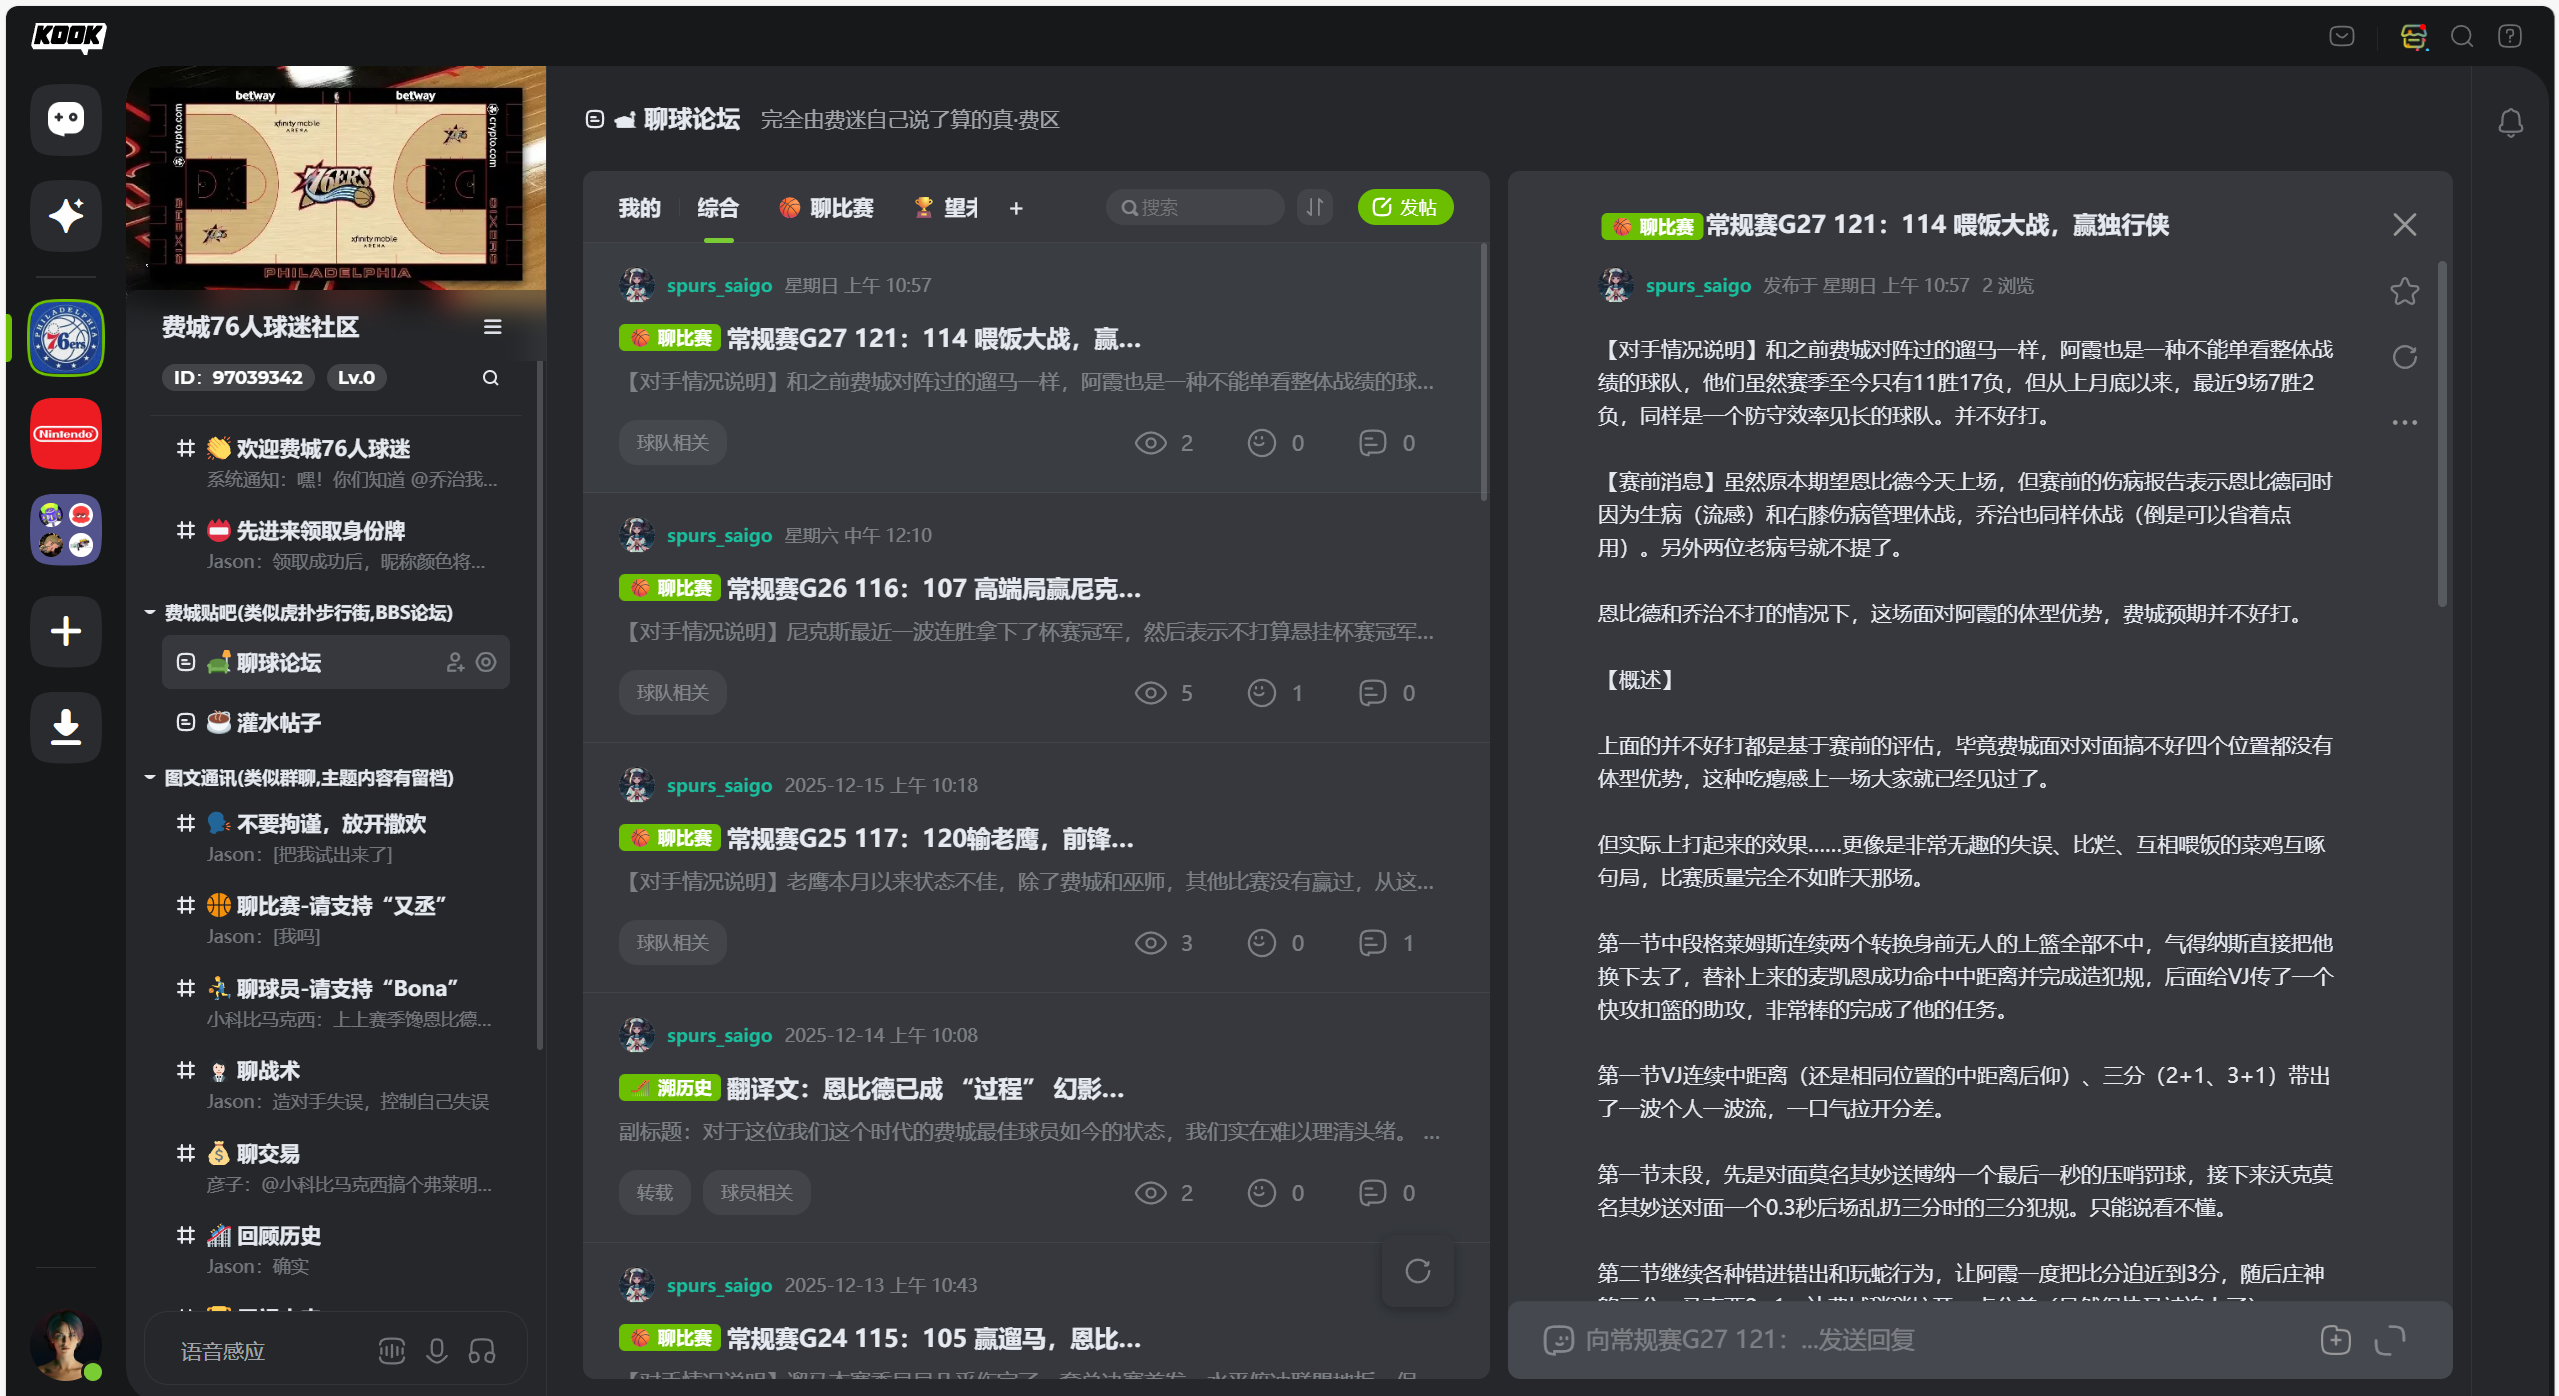Screen dimensions: 2559x1396
Task: Click the green 发帖 button
Action: (x=1405, y=207)
